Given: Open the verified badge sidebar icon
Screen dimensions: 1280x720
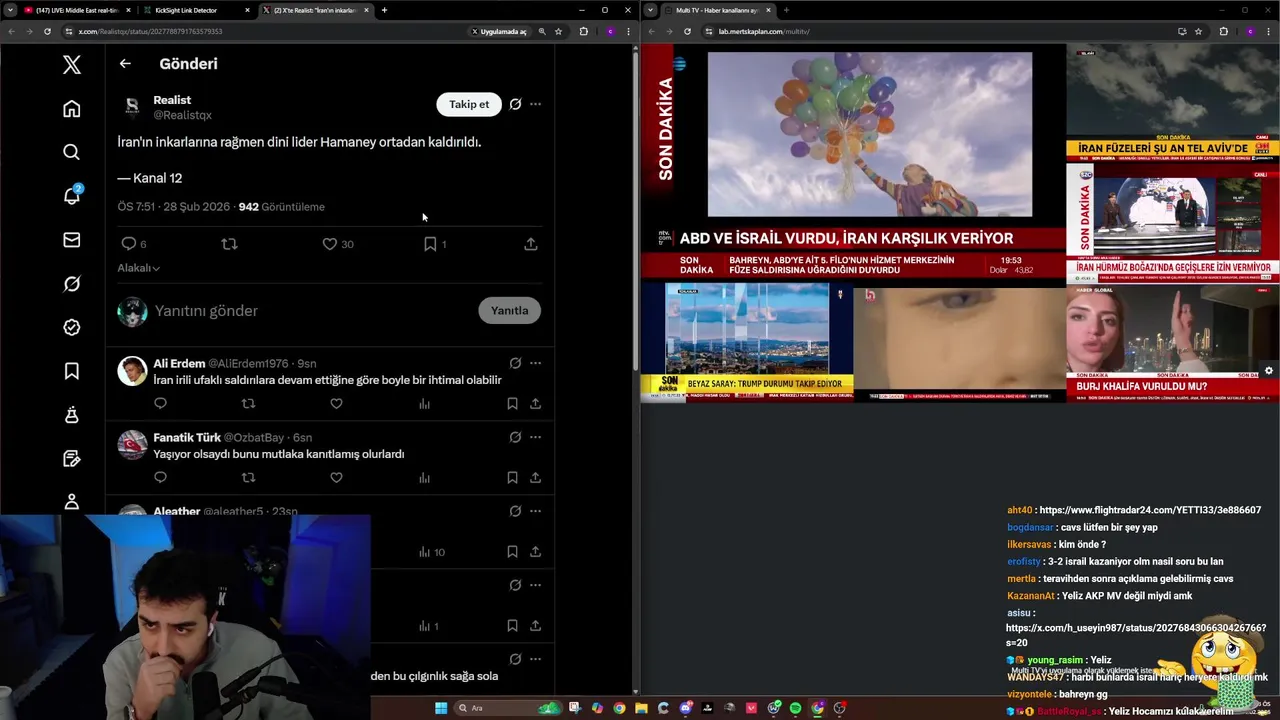Looking at the screenshot, I should [71, 327].
